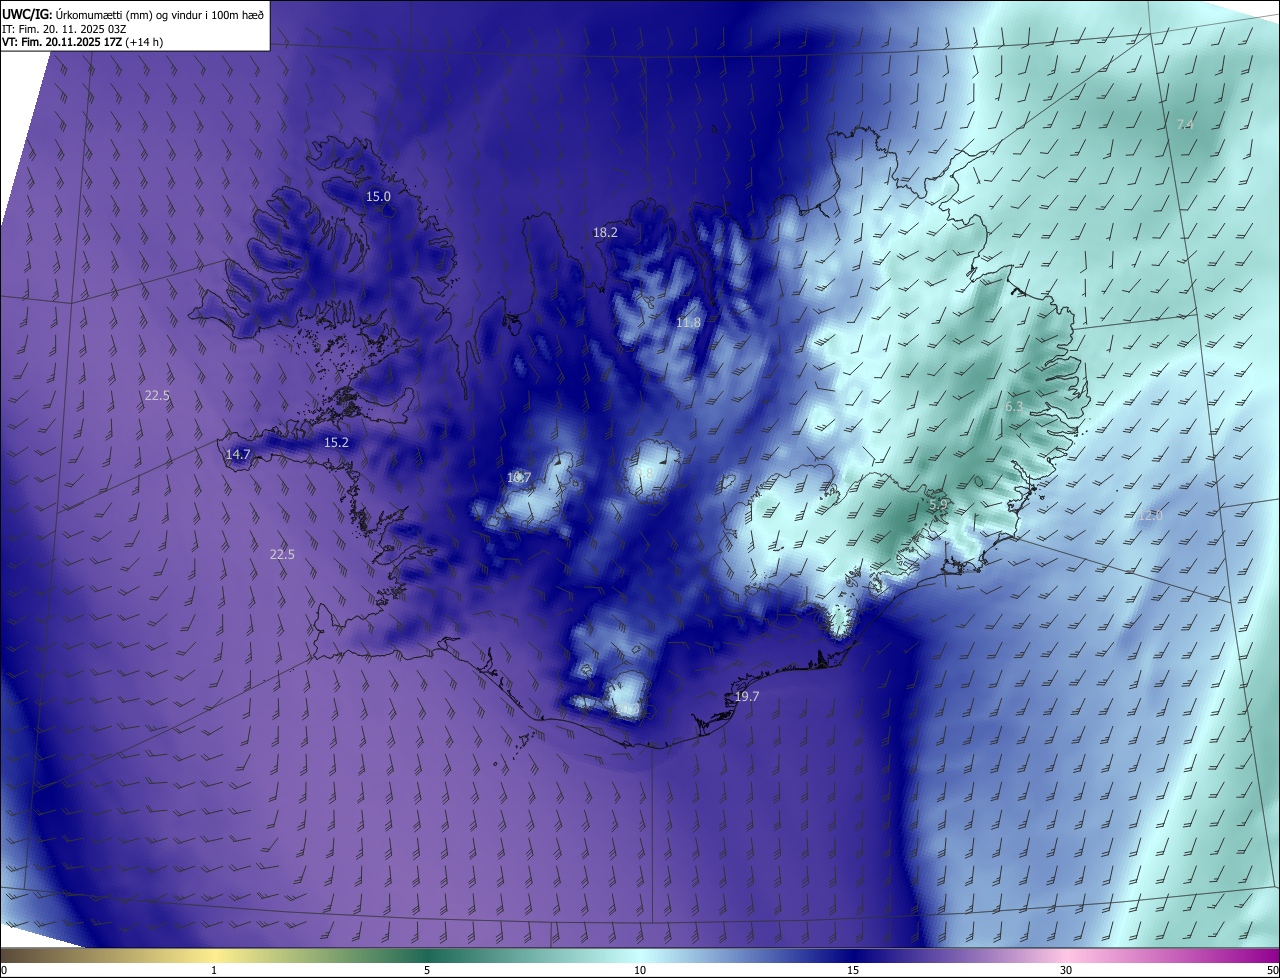Click the 30 tick on the color scale

click(x=1066, y=970)
